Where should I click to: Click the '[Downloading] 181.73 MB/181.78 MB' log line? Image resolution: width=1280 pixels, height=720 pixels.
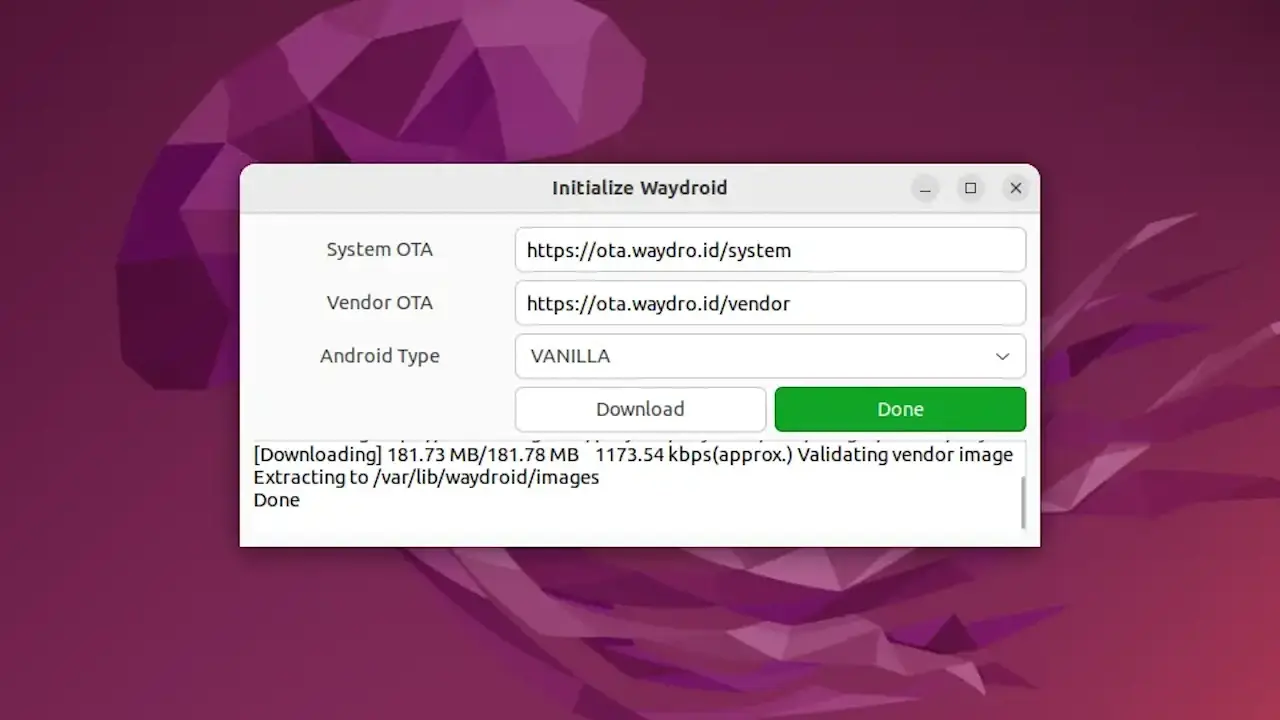[633, 455]
